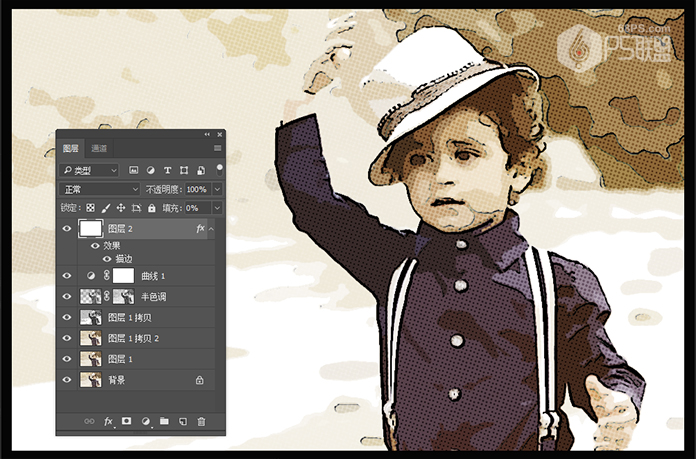Click the delete layer trash icon

click(201, 421)
